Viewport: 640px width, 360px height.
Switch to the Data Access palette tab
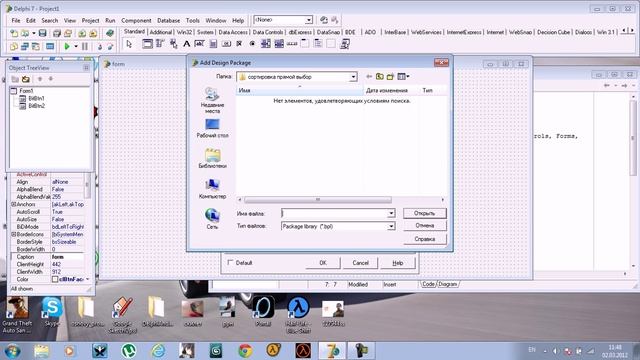coord(233,32)
